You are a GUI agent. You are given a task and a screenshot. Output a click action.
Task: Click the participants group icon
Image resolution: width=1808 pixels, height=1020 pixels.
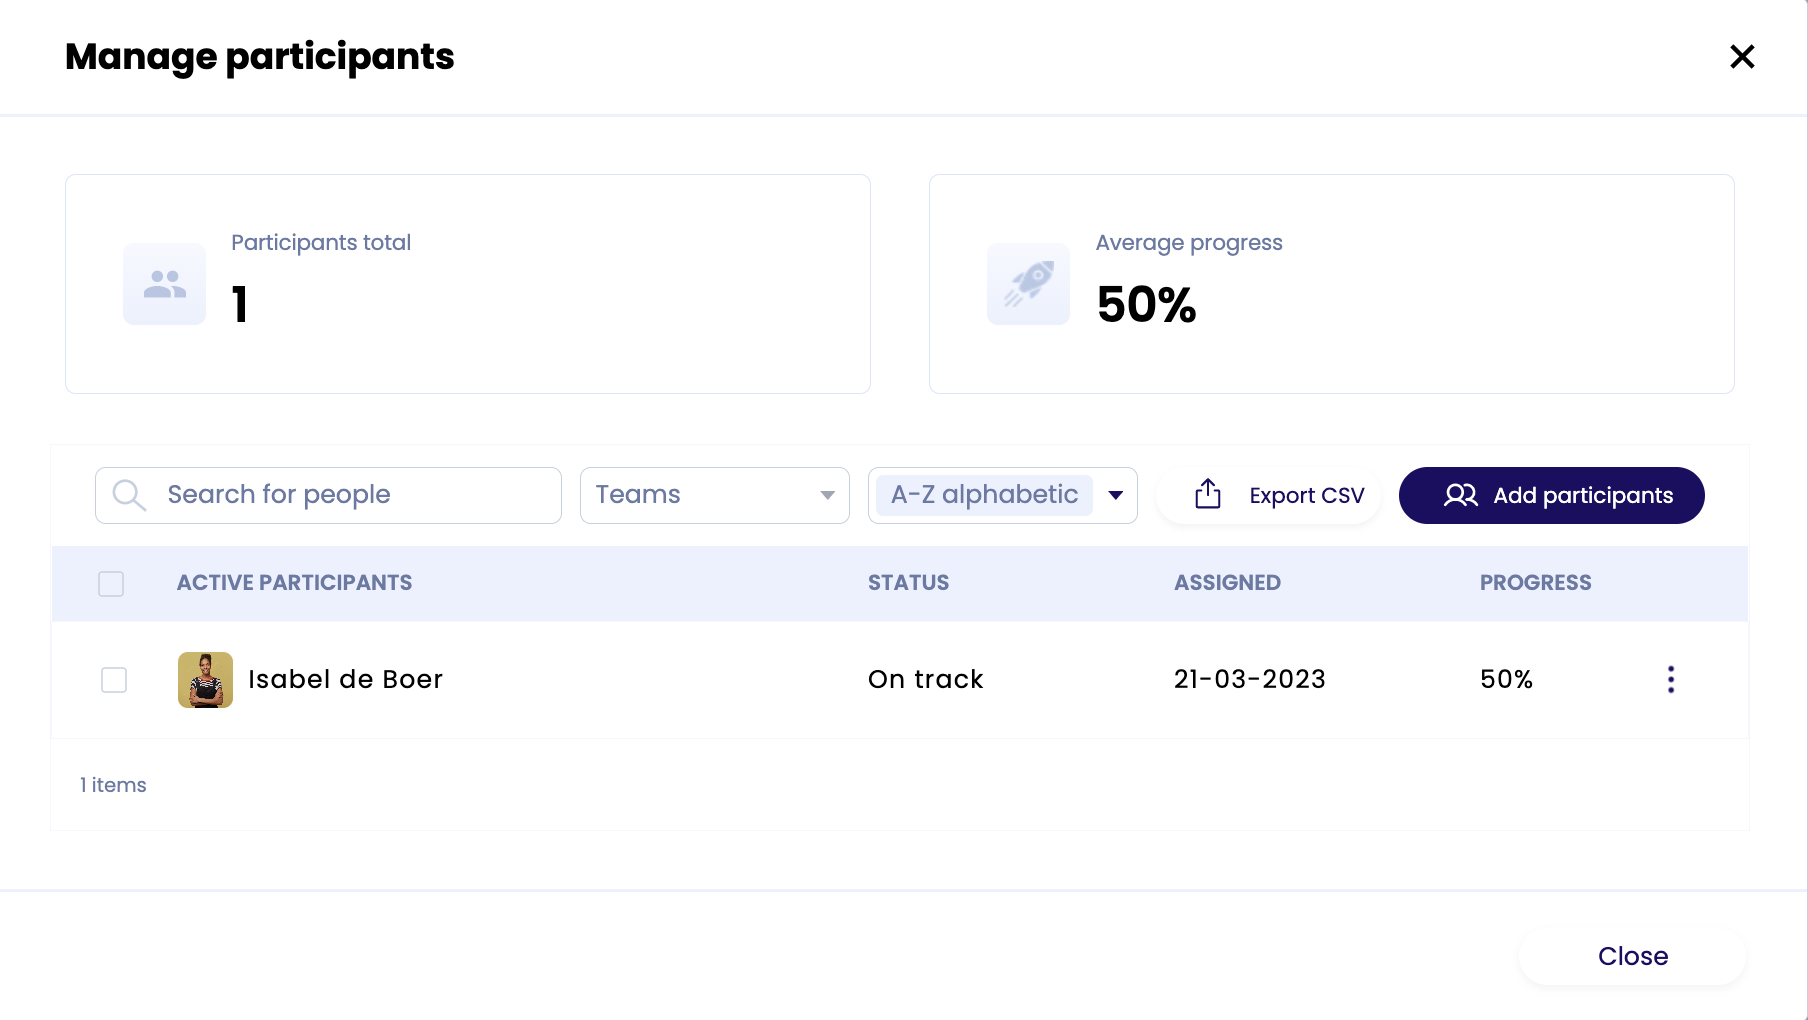coord(165,284)
